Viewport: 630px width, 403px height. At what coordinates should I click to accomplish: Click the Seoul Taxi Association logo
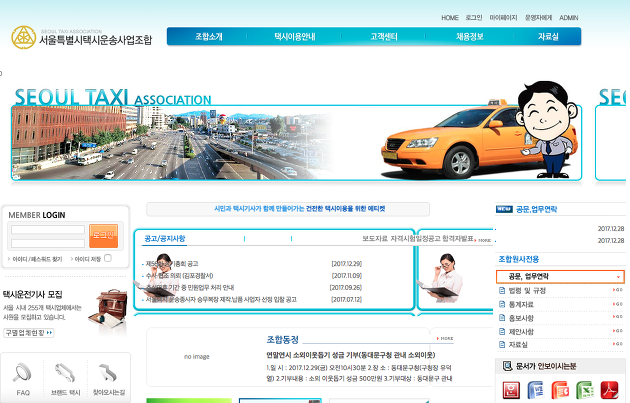coord(82,37)
